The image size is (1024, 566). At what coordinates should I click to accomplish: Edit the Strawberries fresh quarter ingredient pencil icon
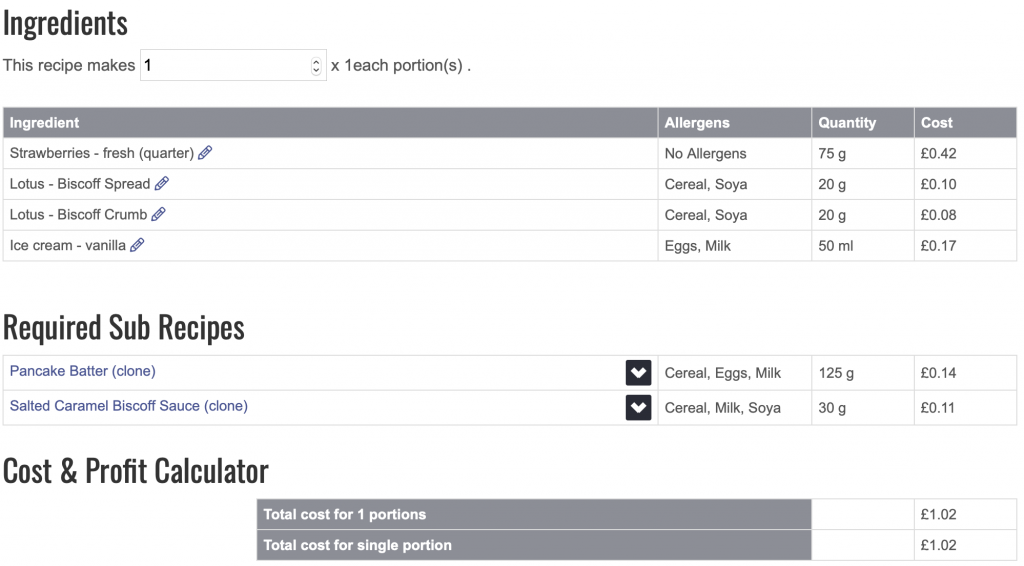click(205, 153)
